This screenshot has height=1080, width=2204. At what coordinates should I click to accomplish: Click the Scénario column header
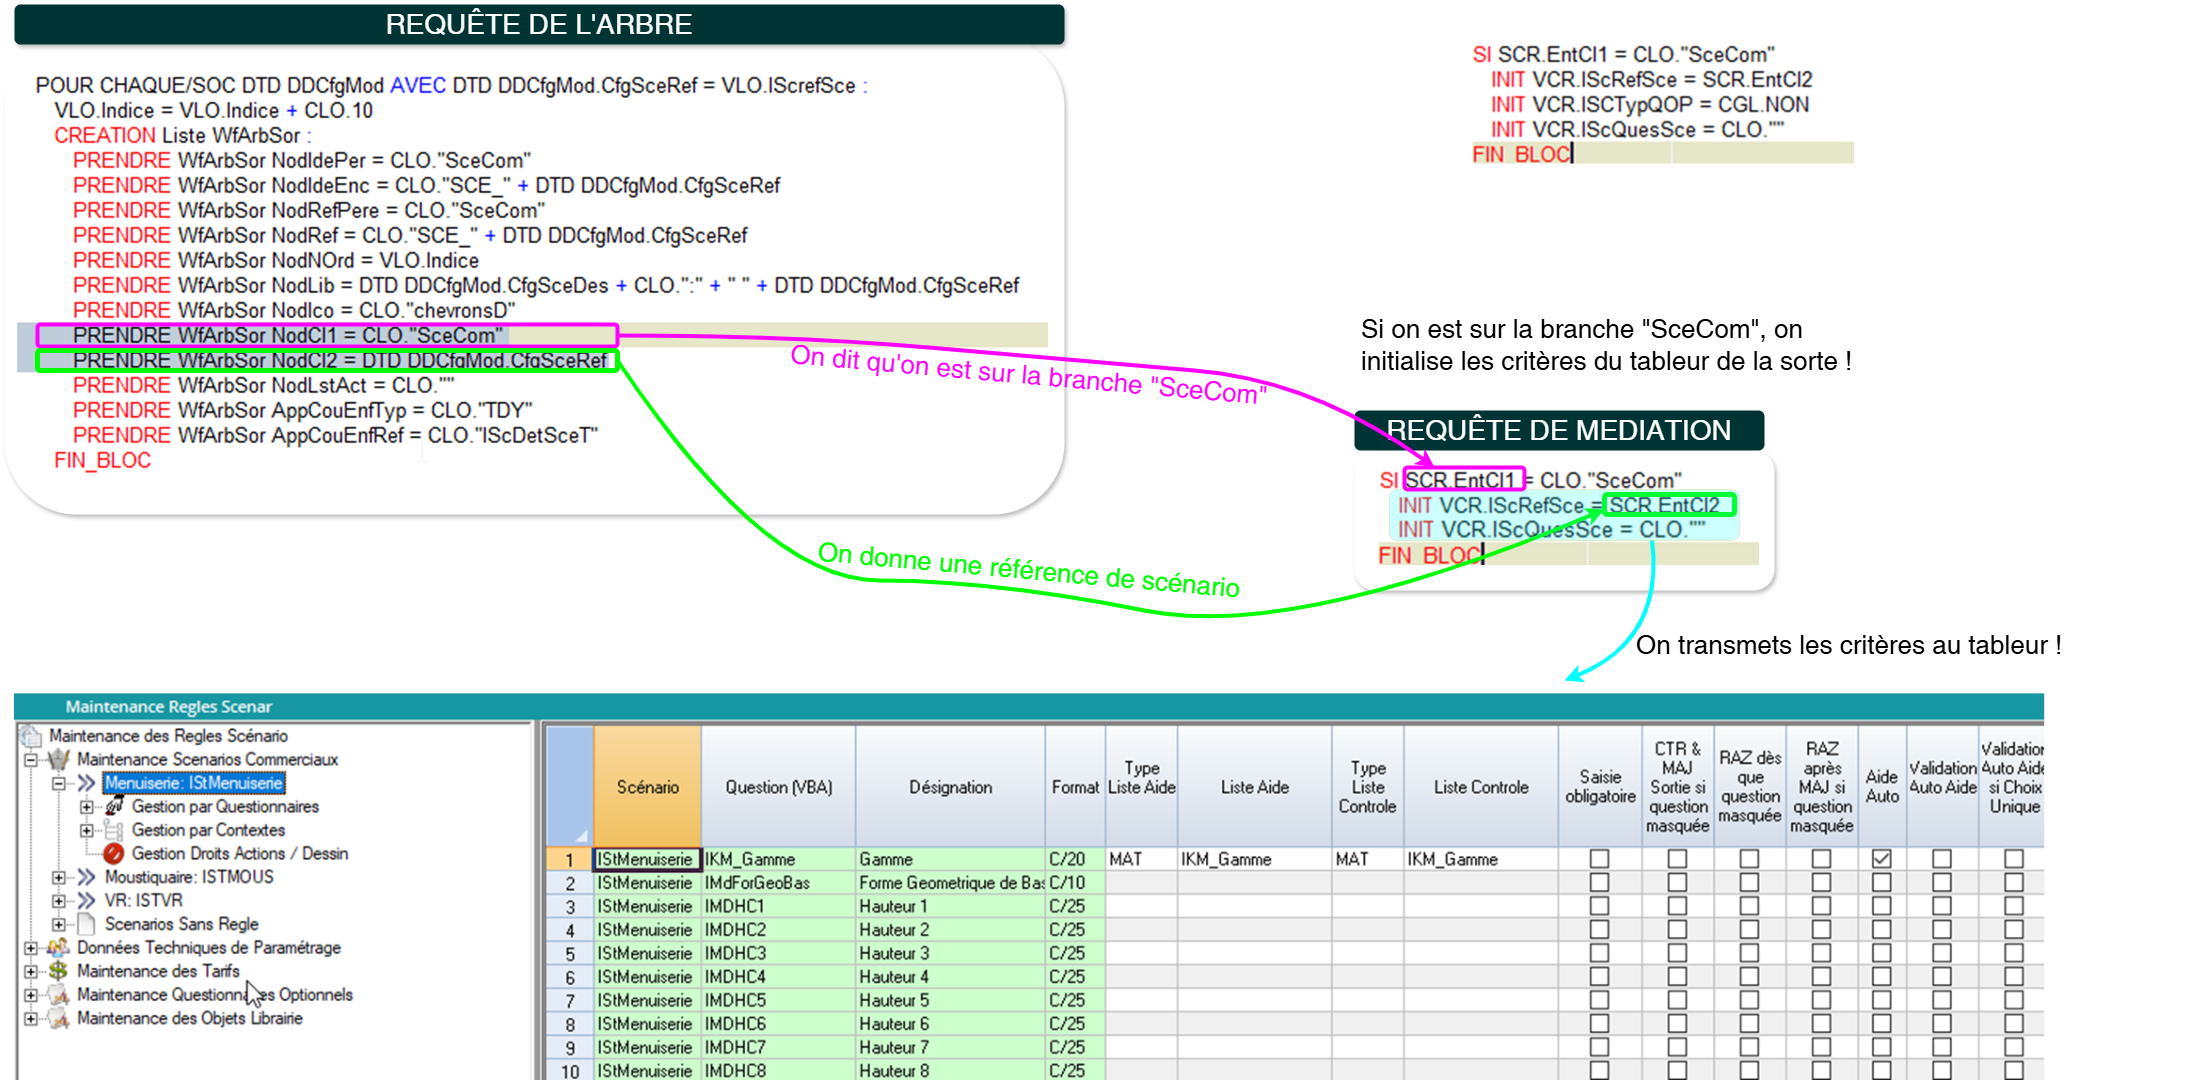(x=647, y=787)
